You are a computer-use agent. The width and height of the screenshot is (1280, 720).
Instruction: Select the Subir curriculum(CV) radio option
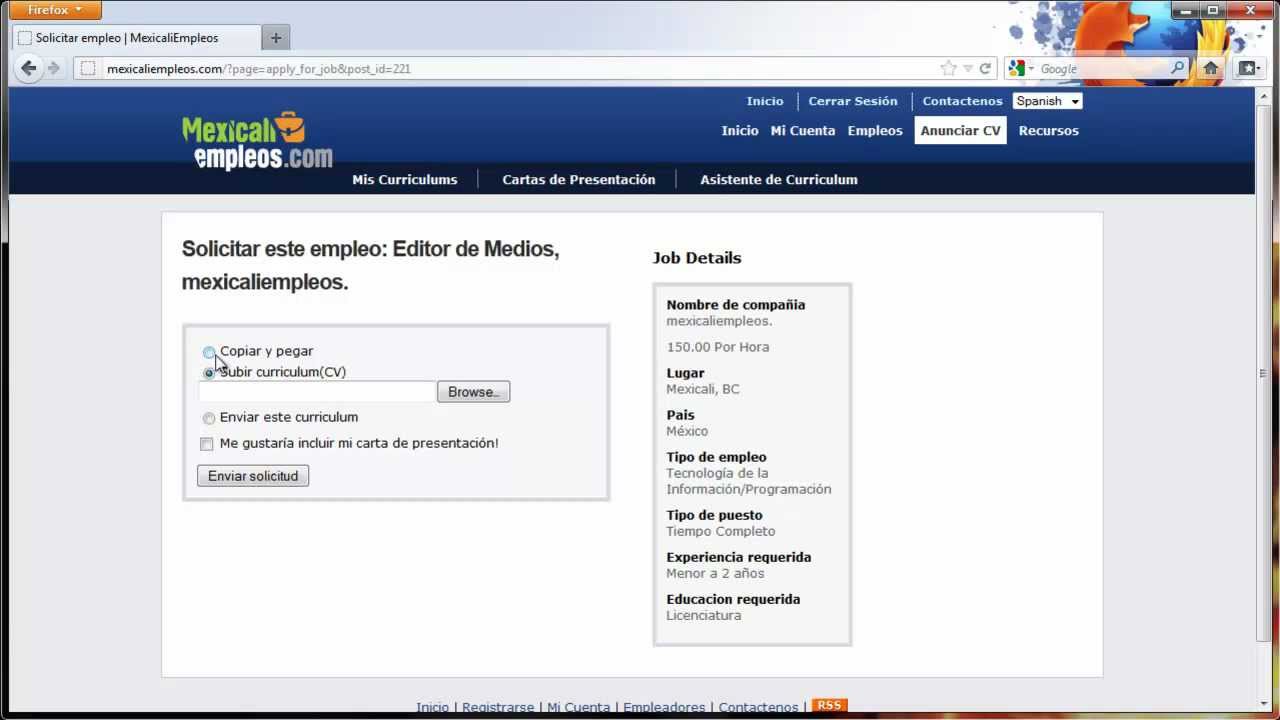209,373
